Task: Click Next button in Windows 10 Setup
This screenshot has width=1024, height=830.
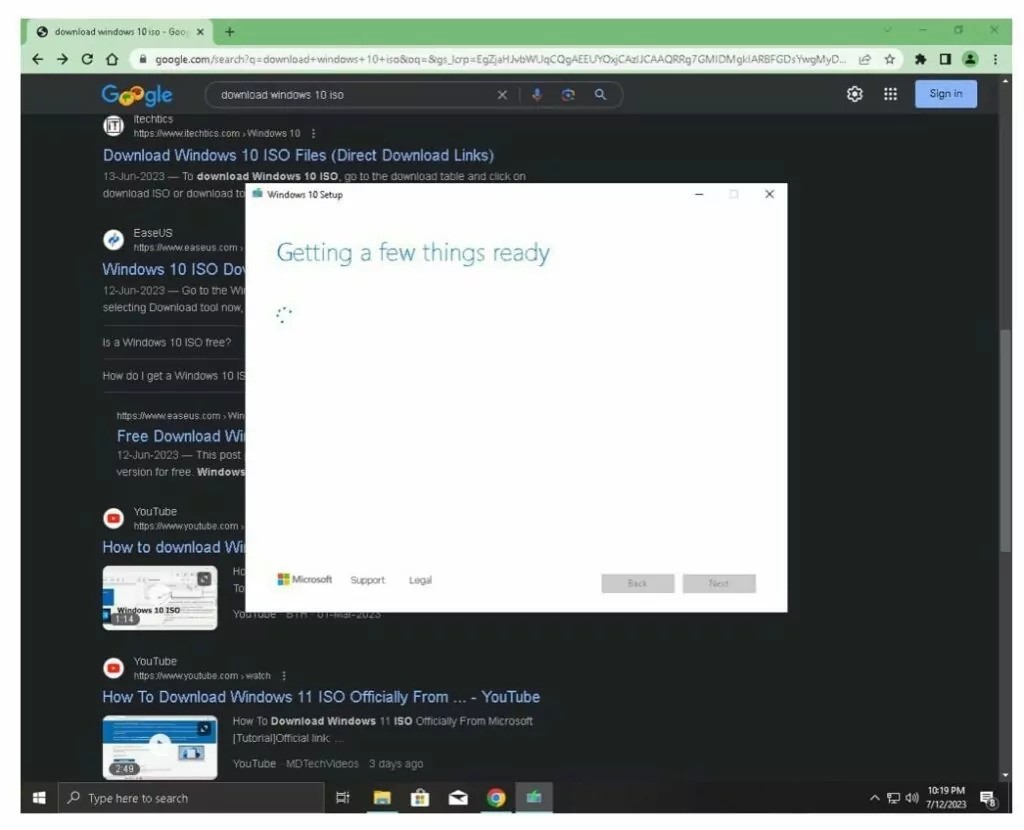Action: point(719,583)
